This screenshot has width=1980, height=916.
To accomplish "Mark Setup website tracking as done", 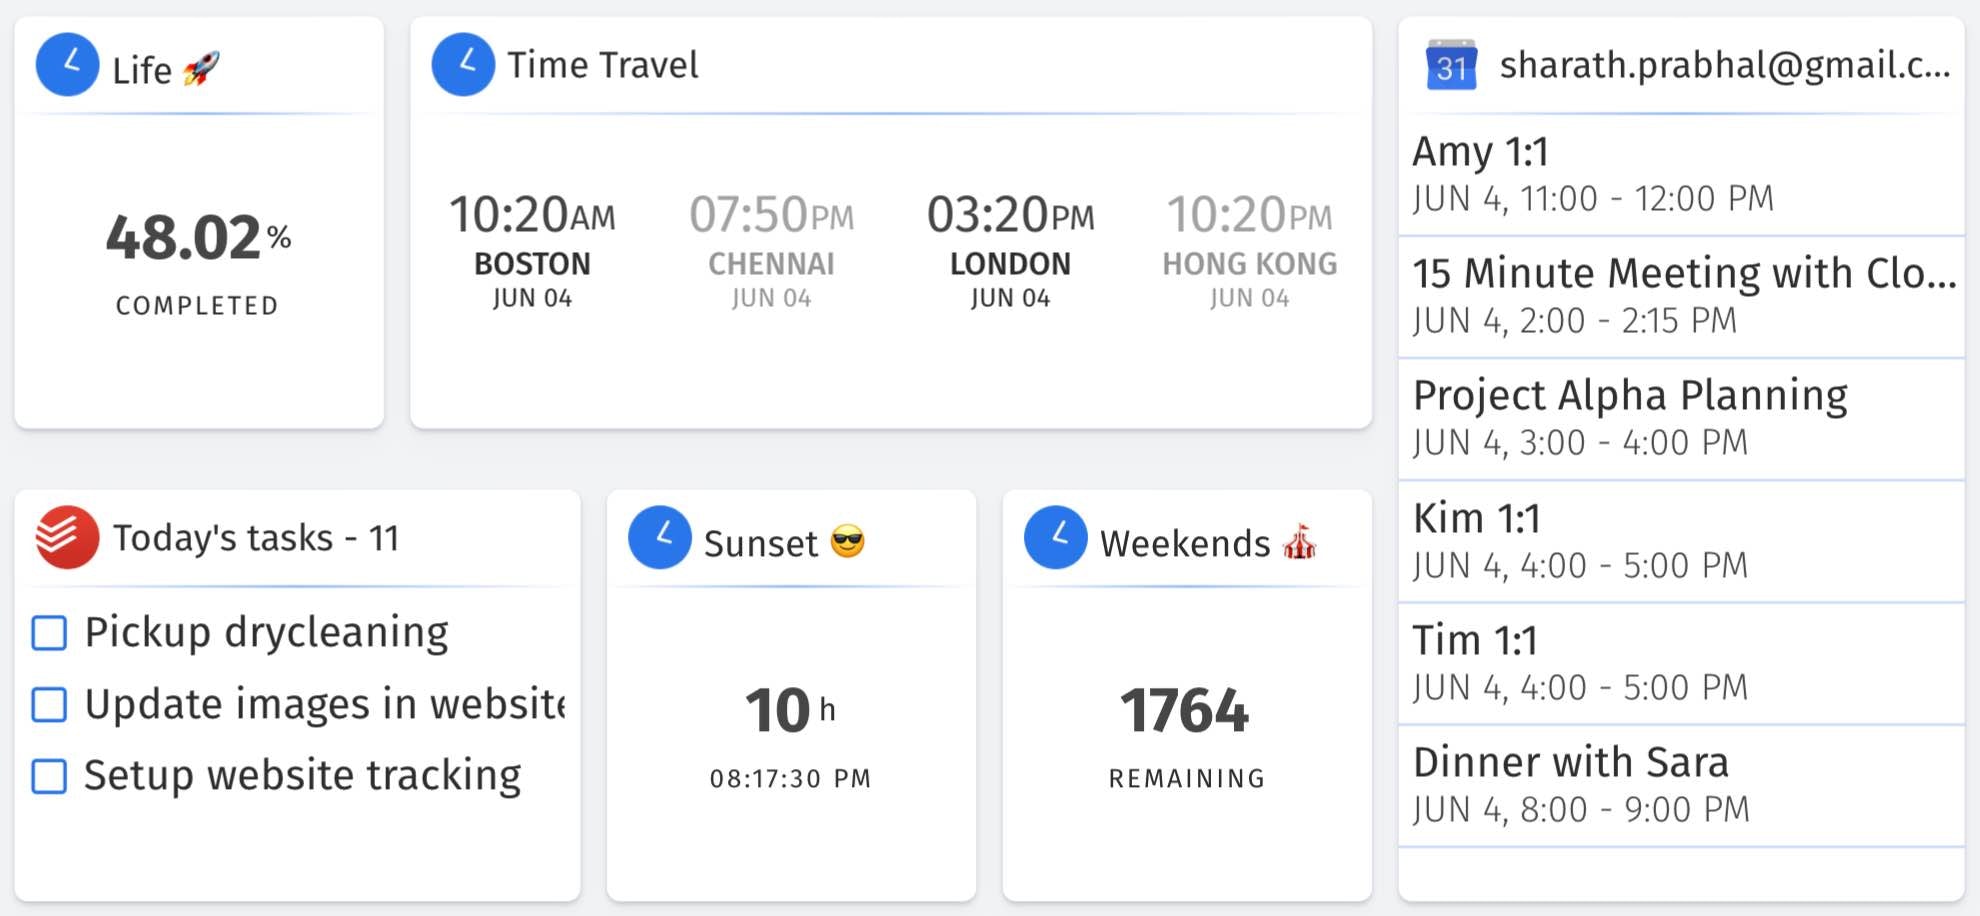I will click(50, 776).
